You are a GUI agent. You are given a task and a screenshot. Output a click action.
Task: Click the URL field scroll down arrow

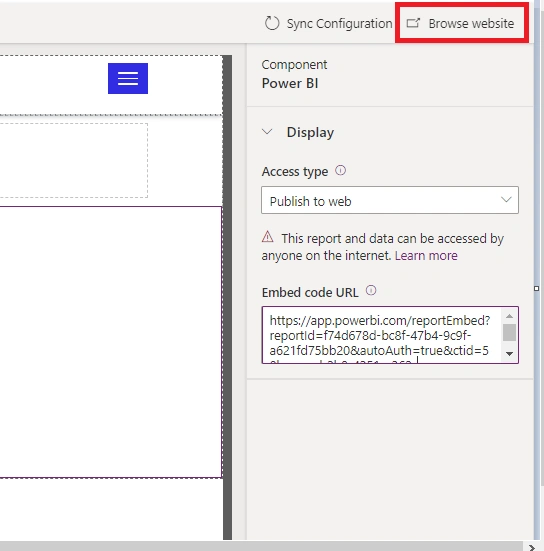coord(509,354)
